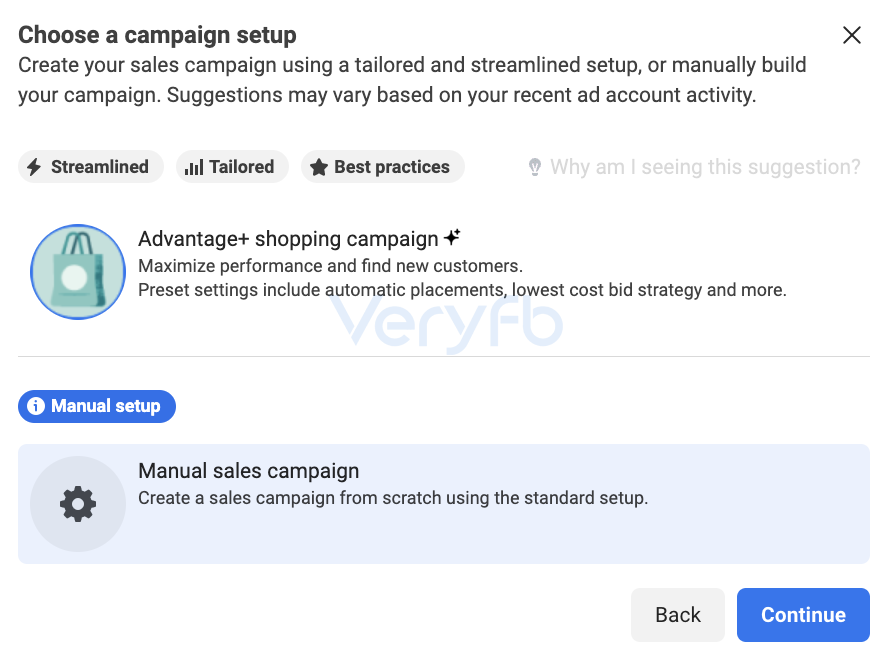Close the campaign setup dialog
This screenshot has width=890, height=650.
pos(851,35)
